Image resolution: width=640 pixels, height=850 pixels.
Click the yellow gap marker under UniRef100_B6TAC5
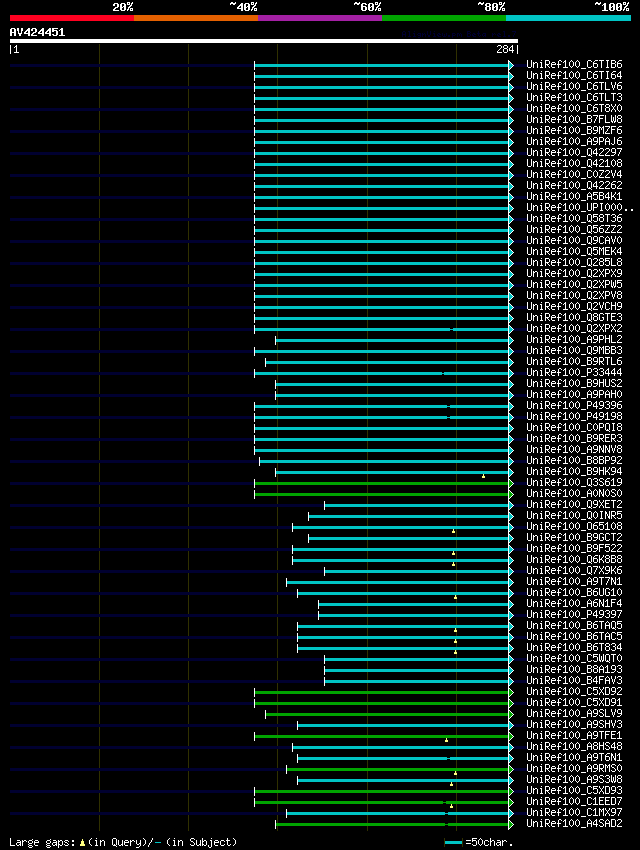coord(455,641)
